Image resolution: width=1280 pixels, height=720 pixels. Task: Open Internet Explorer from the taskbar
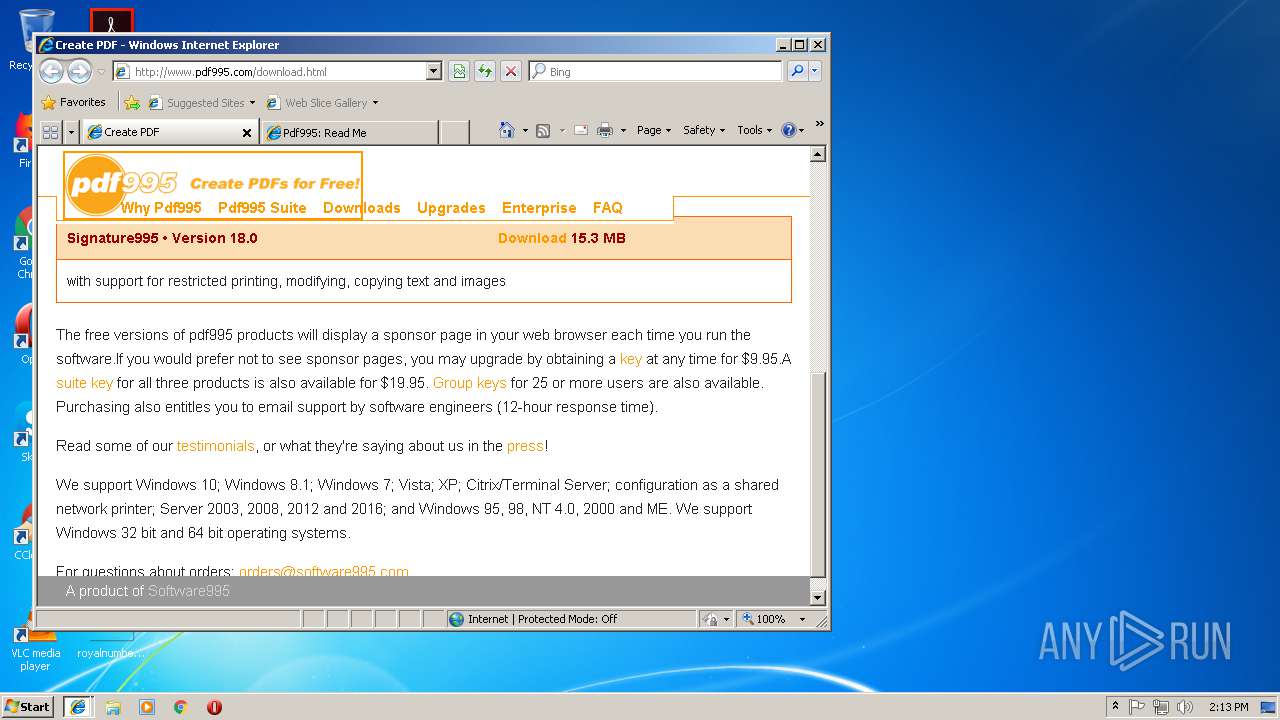(78, 706)
